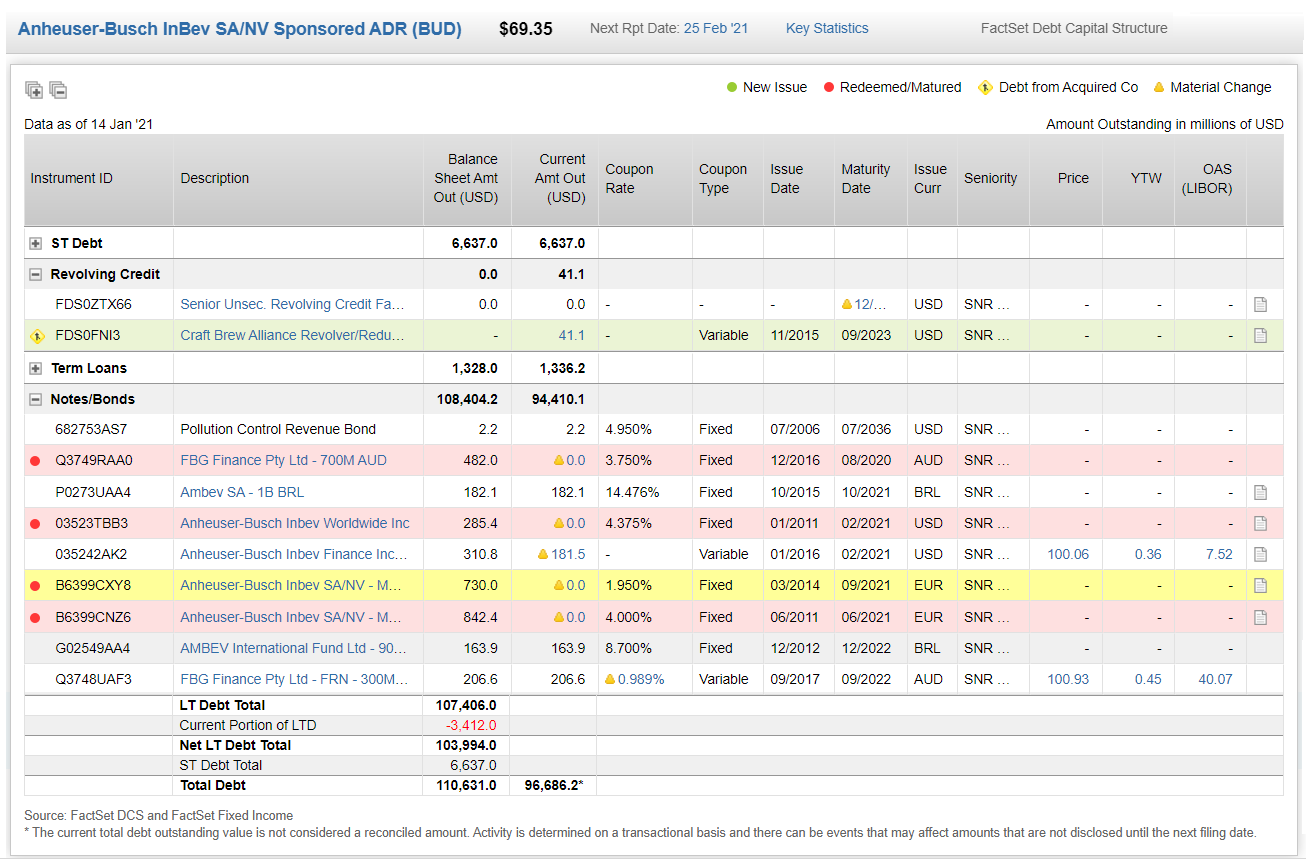
Task: Click the expand-all rows icon
Action: pyautogui.click(x=33, y=90)
